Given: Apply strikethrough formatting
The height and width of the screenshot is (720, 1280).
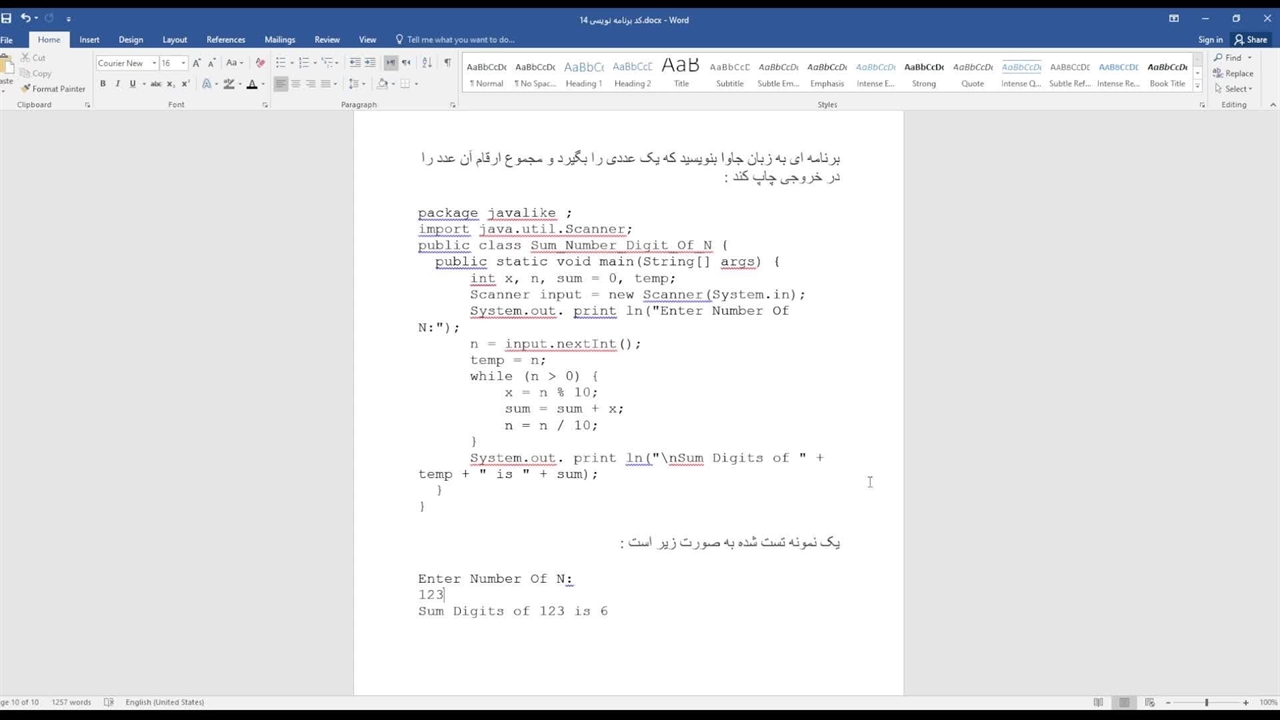Looking at the screenshot, I should click(156, 84).
